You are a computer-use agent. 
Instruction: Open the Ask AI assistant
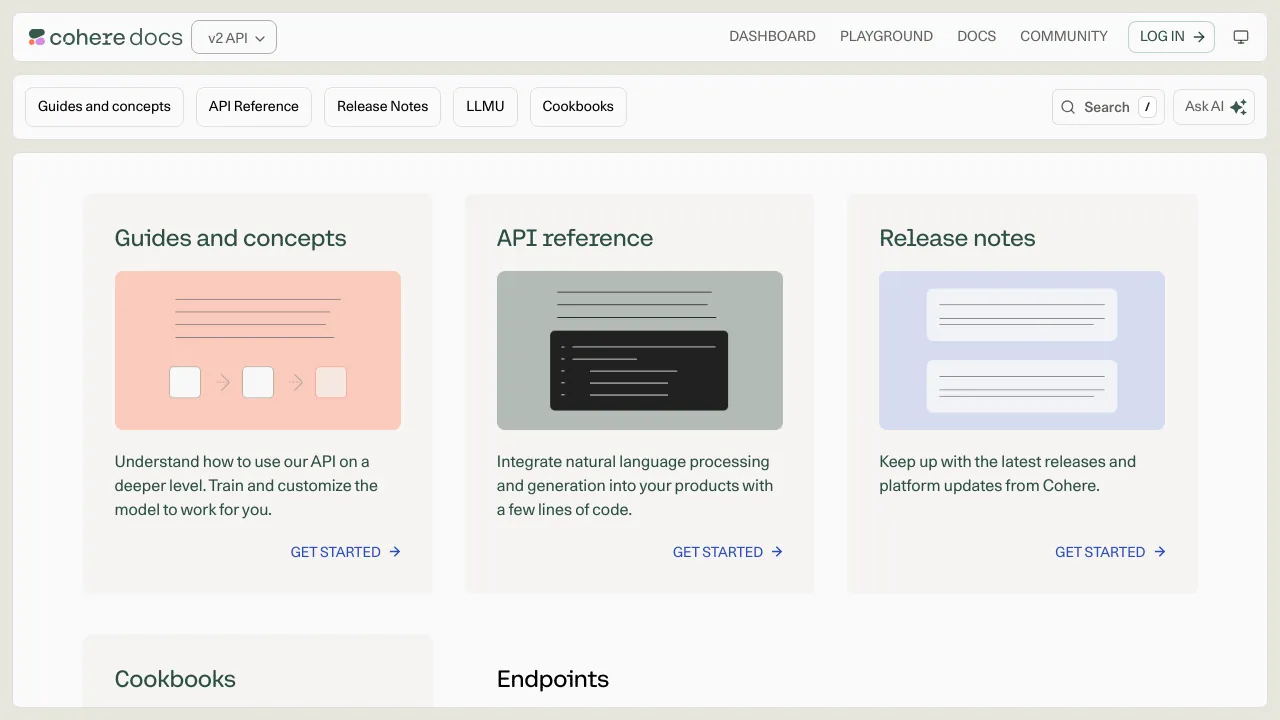point(1214,107)
